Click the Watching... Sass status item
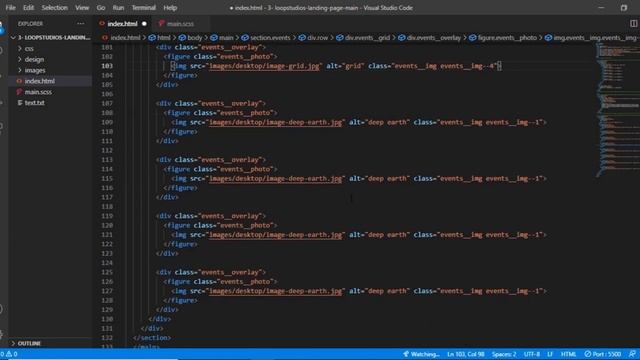 click(x=421, y=354)
